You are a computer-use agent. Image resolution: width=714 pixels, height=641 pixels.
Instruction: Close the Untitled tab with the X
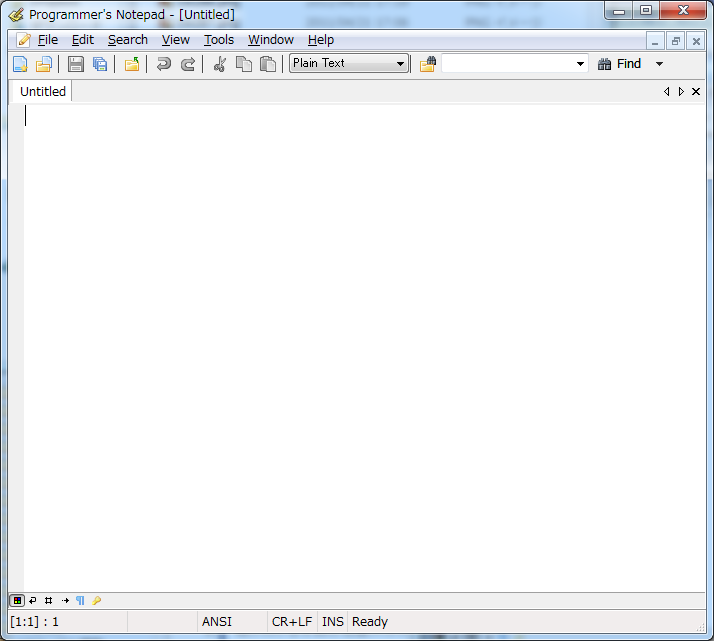coord(696,92)
